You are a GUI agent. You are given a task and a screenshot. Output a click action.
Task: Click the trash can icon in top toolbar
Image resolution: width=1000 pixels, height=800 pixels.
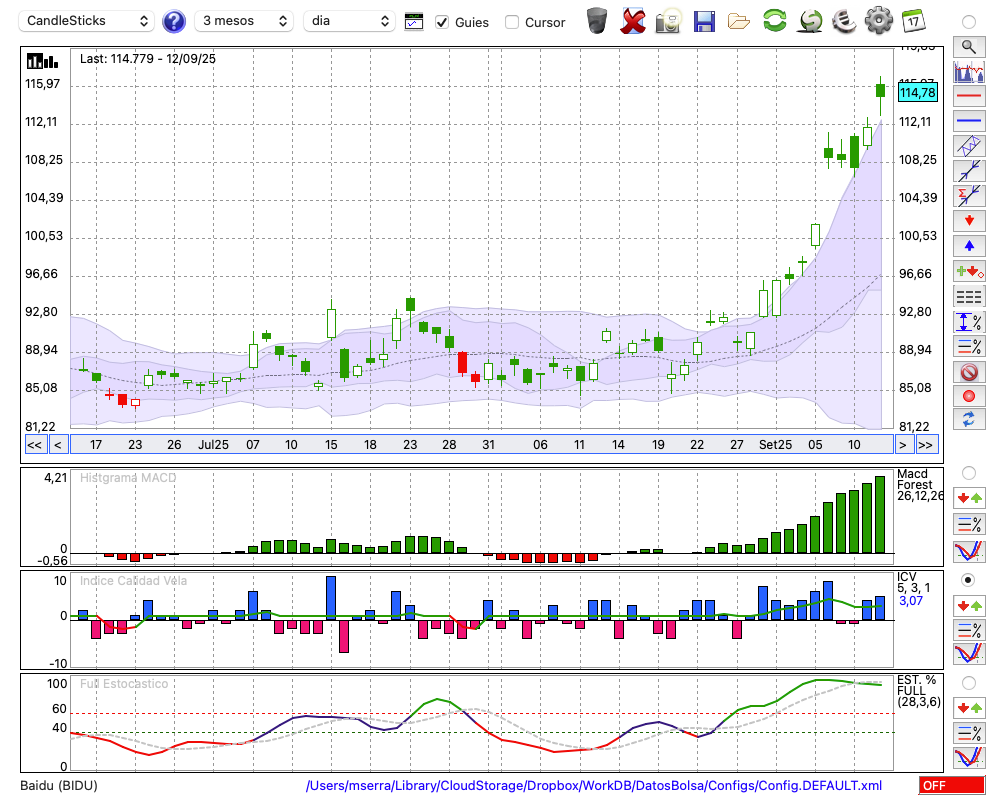click(x=597, y=21)
